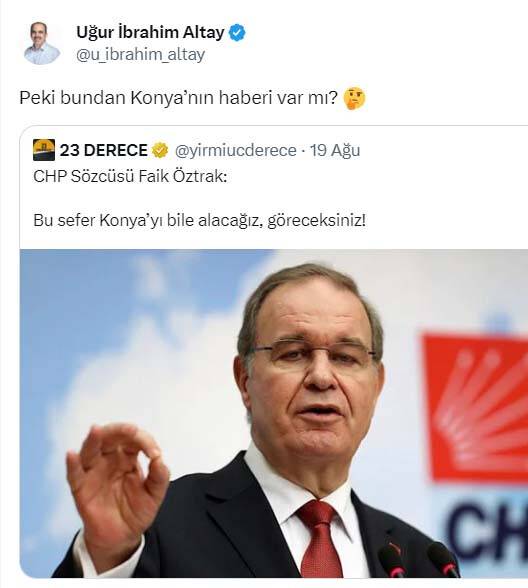Open the @u_ibrahim_altay handle
The width and height of the screenshot is (528, 588).
(141, 55)
